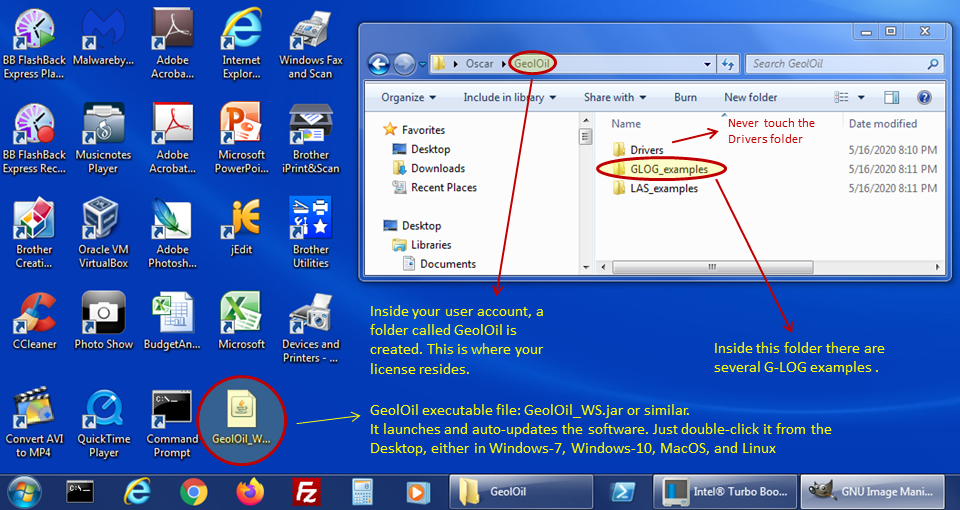
Task: Select Desktop under Favorites
Action: 422,149
